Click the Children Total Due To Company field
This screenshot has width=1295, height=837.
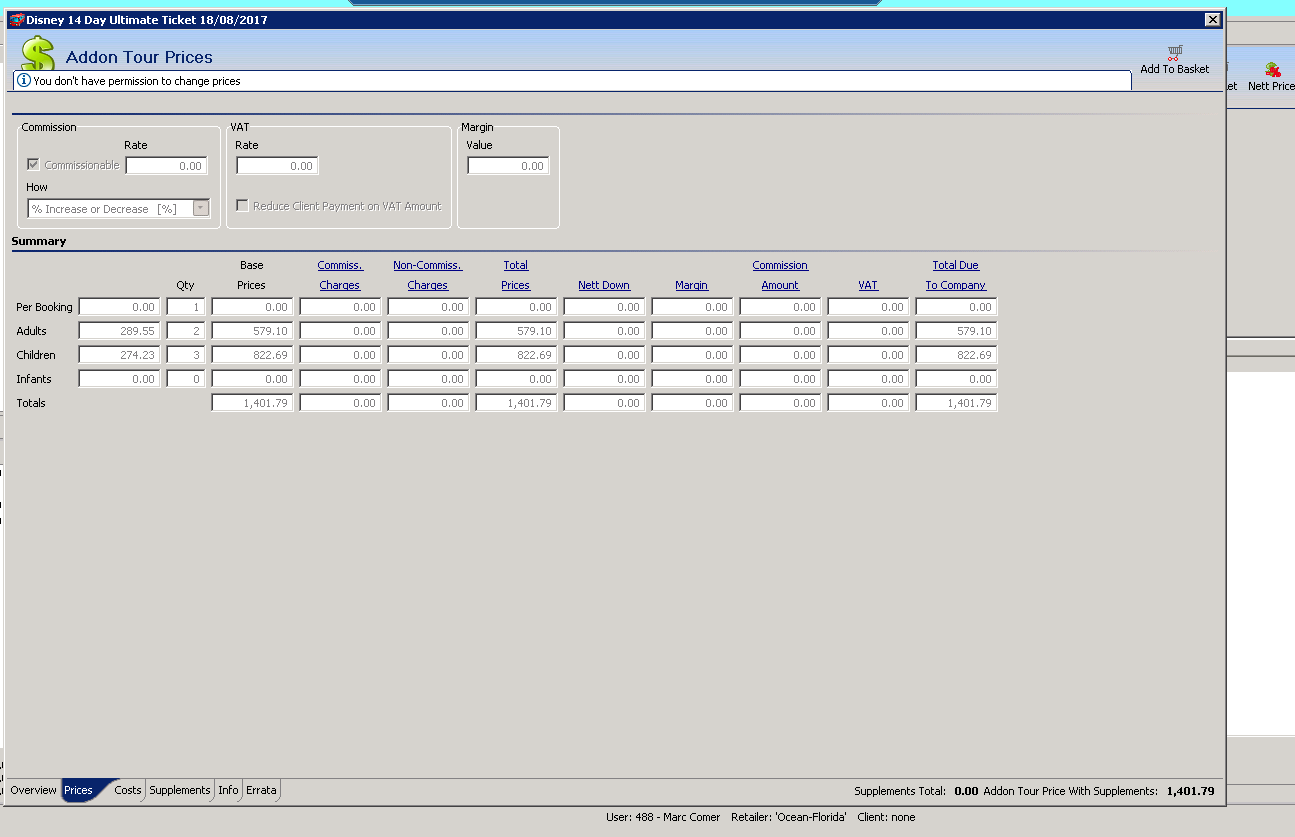(956, 355)
